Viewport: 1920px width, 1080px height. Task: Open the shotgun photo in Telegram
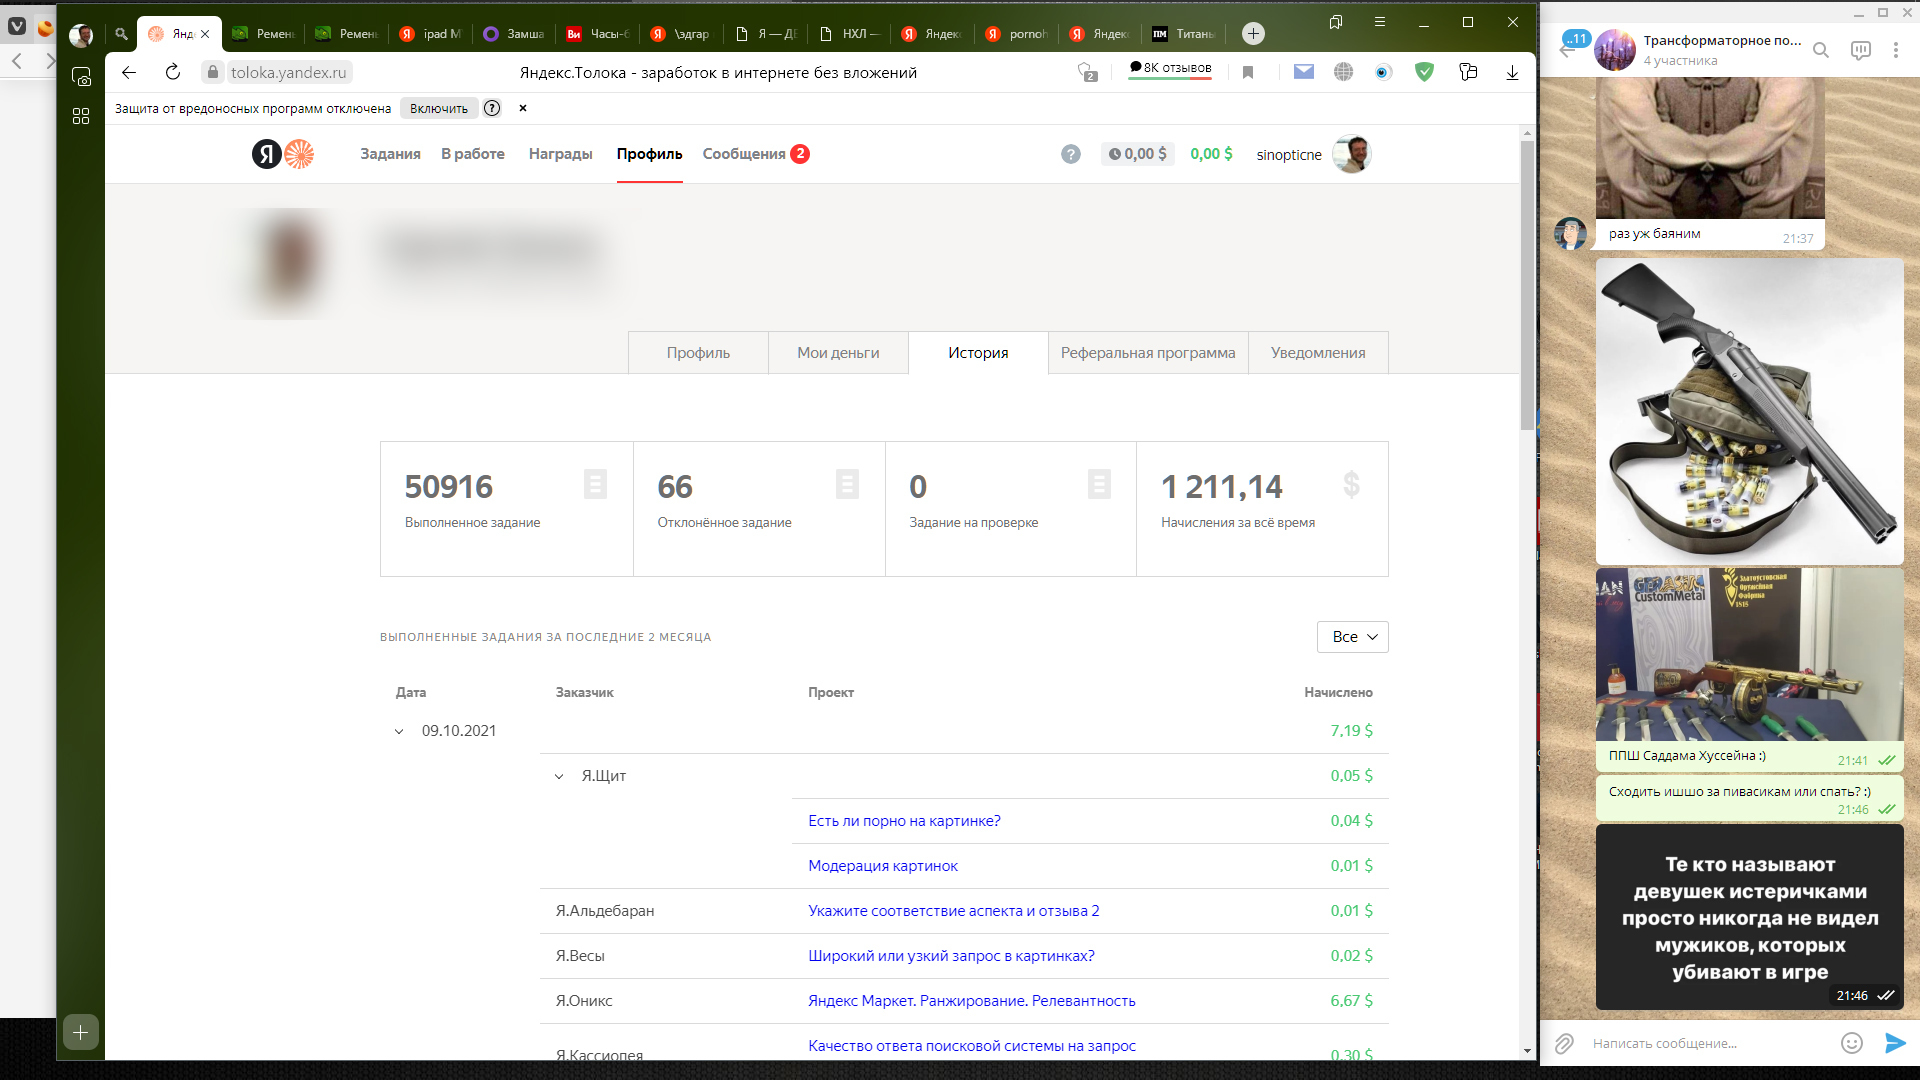coord(1750,412)
